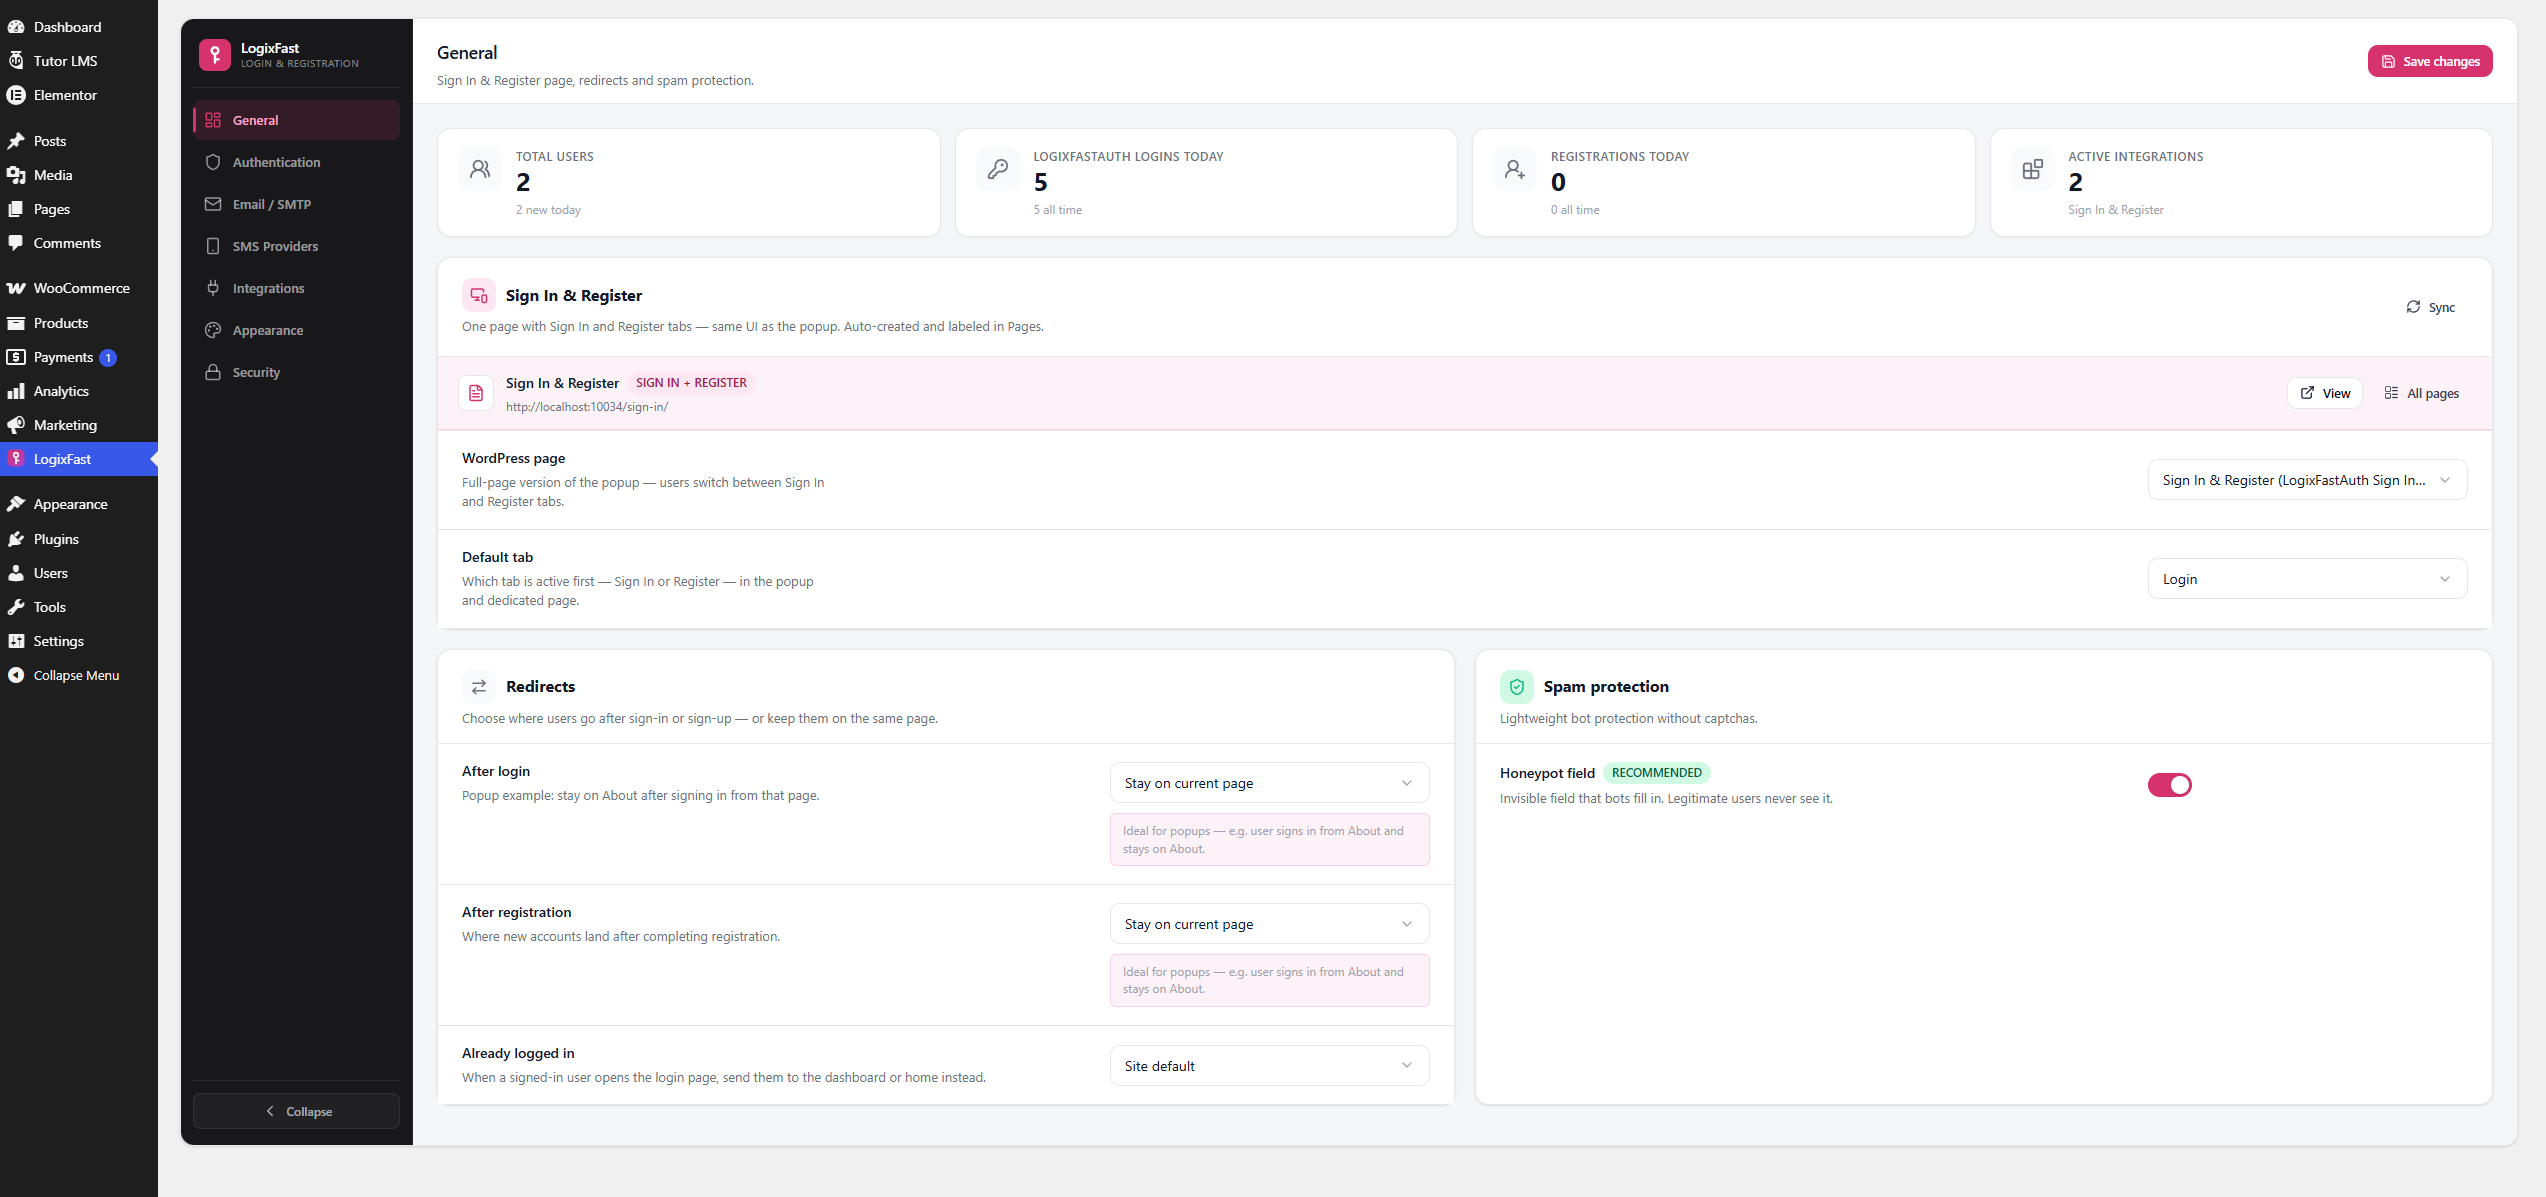Click the 'Sign In & Register' integrations subtext
2546x1197 pixels.
[2116, 210]
